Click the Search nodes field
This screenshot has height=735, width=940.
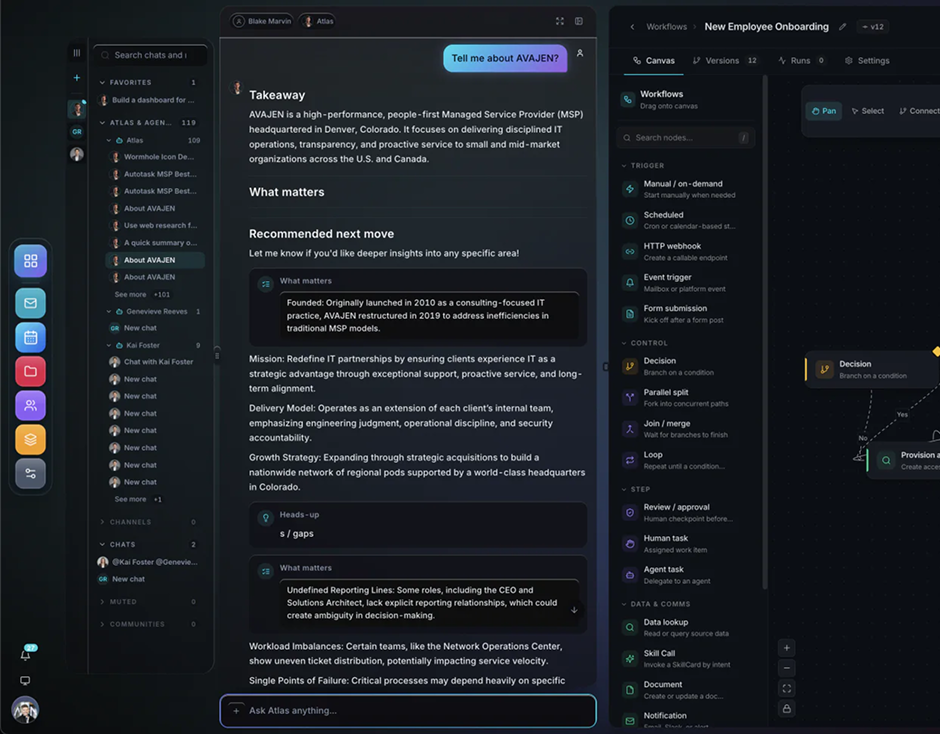click(x=686, y=138)
